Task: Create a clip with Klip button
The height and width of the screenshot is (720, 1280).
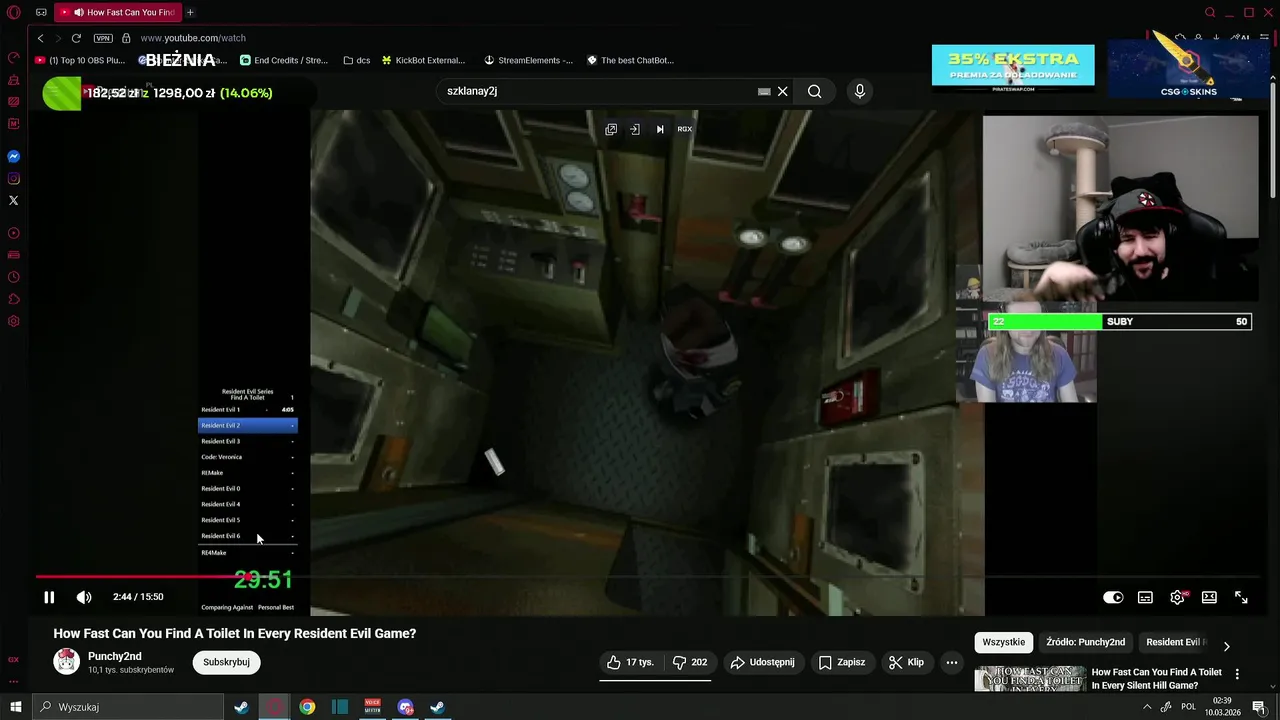Action: [x=906, y=662]
